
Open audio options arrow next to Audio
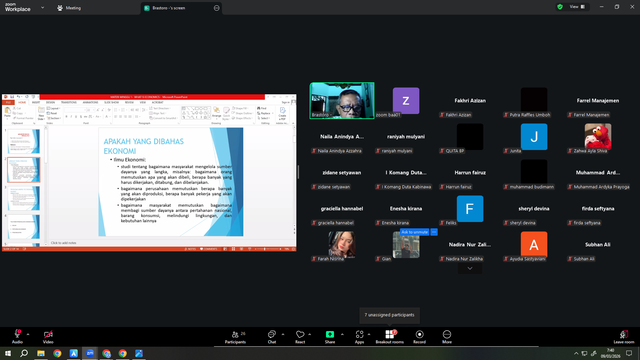(x=28, y=334)
